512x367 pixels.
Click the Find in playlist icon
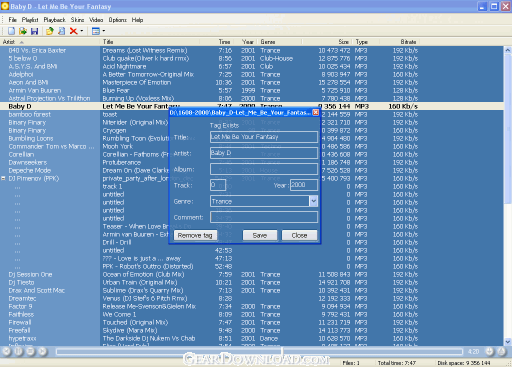pos(62,31)
